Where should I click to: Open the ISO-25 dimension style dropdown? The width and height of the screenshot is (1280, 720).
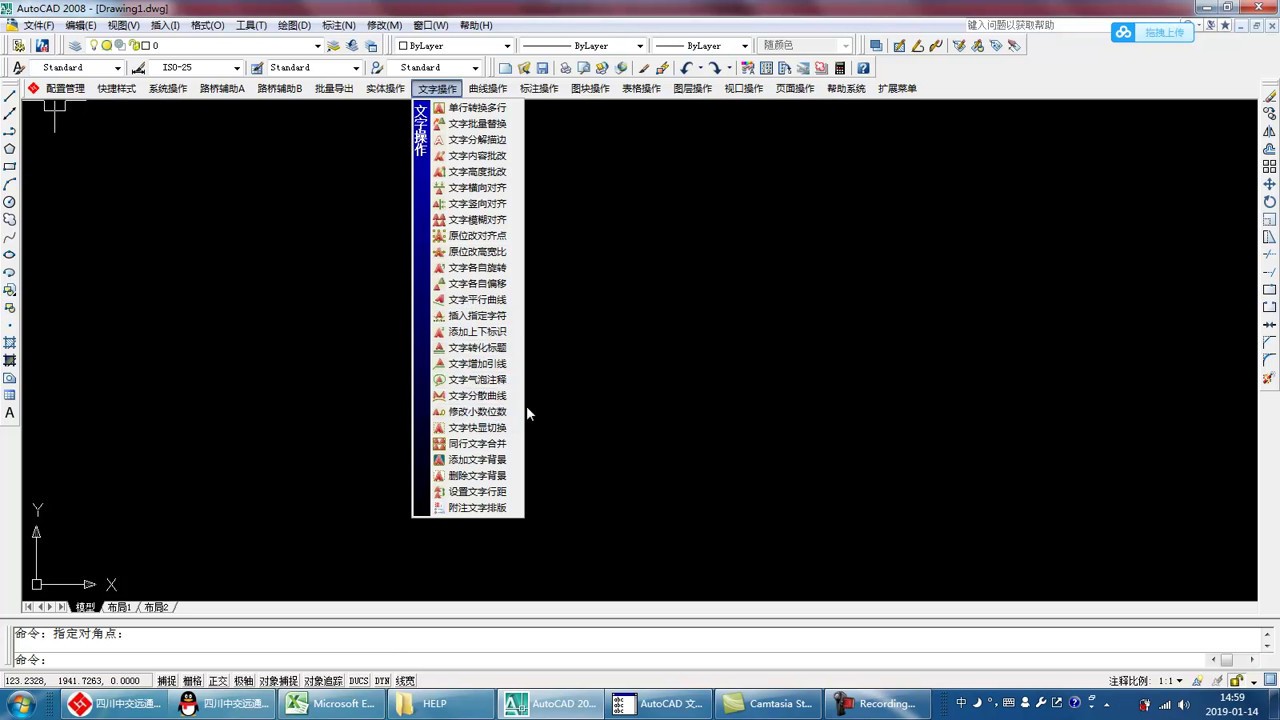(x=195, y=68)
